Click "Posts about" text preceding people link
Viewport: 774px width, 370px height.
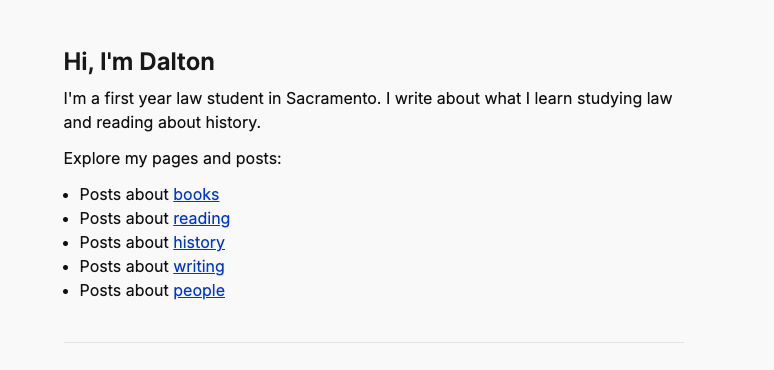click(x=124, y=291)
